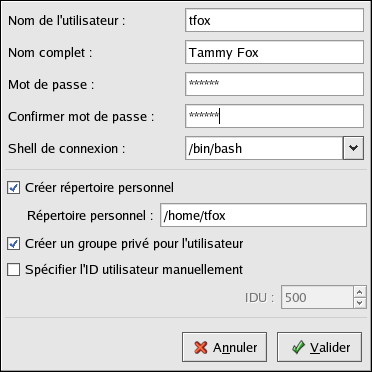Enable Spécifier l'ID utilisateur manuellement
Image resolution: width=372 pixels, height=372 pixels.
[x=14, y=269]
